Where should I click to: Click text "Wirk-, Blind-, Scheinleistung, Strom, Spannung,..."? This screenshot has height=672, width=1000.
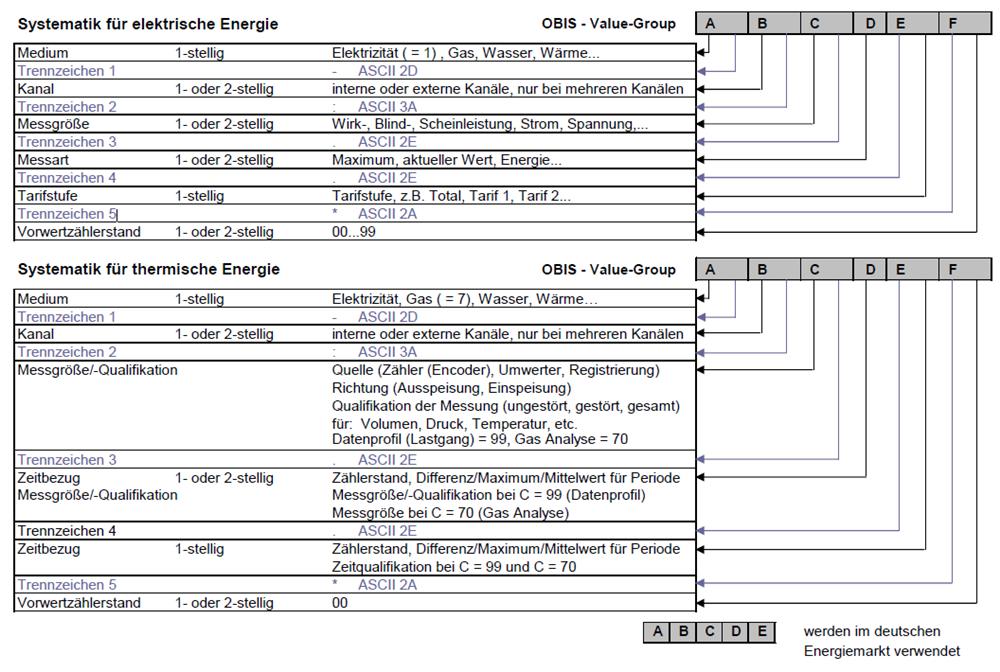490,124
